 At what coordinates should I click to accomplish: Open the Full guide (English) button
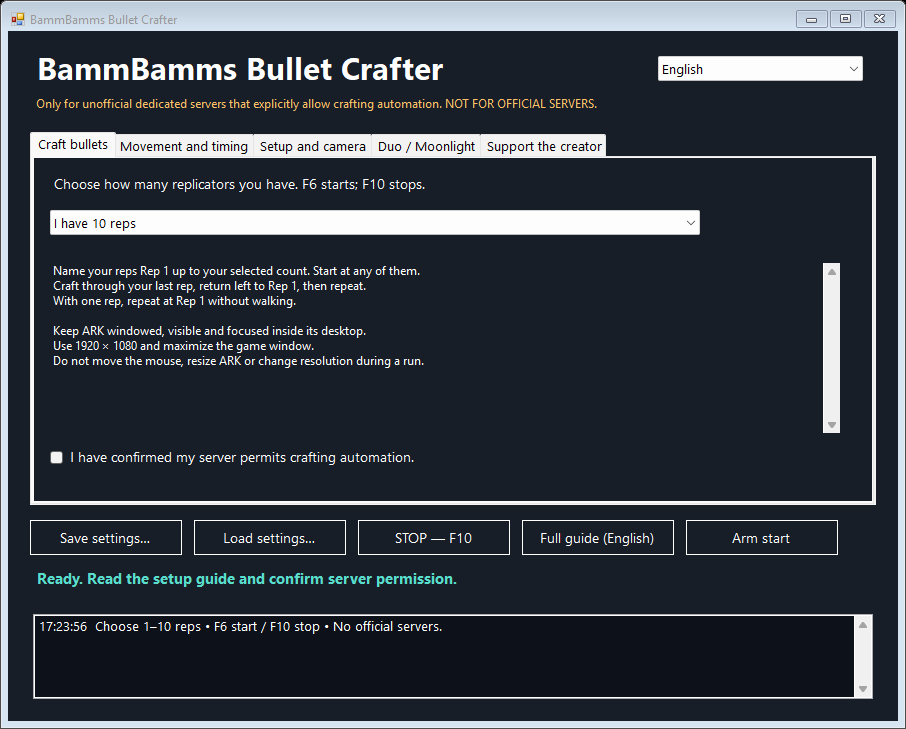(598, 538)
